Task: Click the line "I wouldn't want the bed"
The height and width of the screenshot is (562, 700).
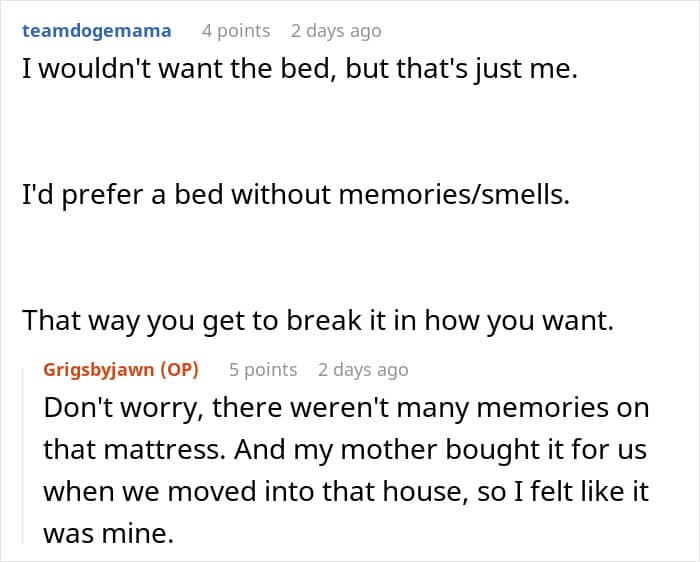Action: [300, 69]
